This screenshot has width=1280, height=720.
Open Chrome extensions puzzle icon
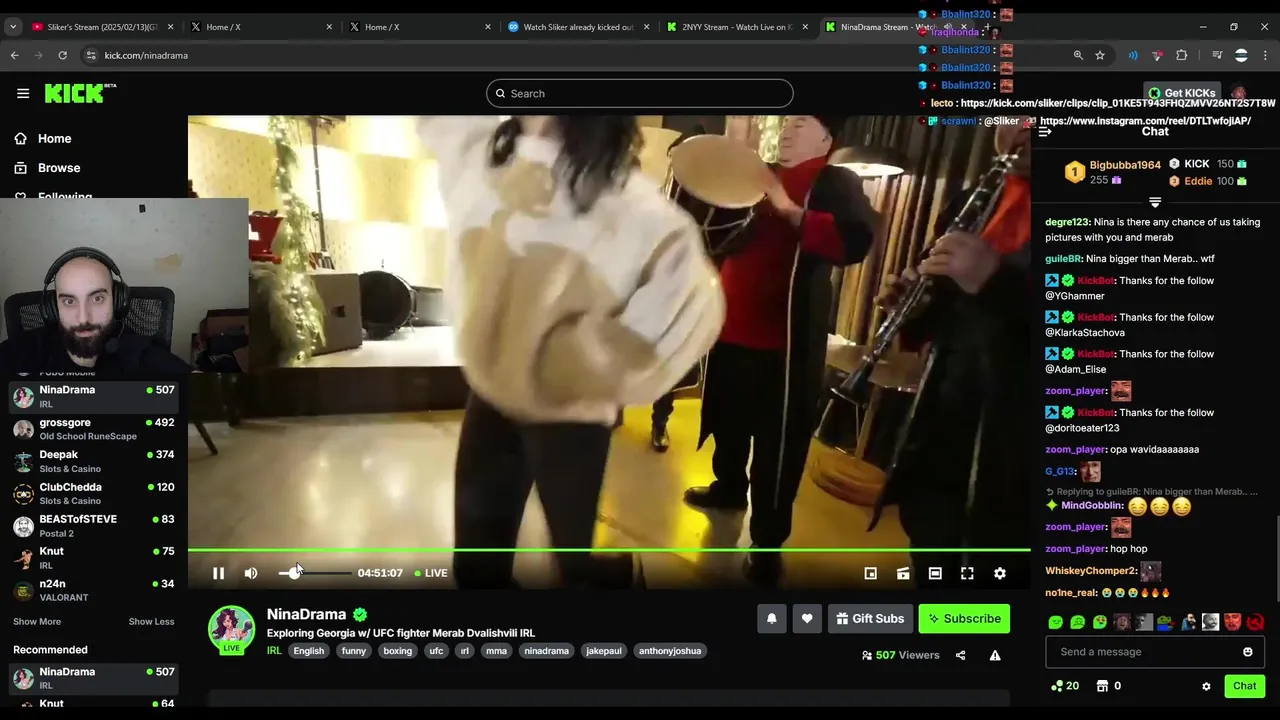(x=1182, y=55)
